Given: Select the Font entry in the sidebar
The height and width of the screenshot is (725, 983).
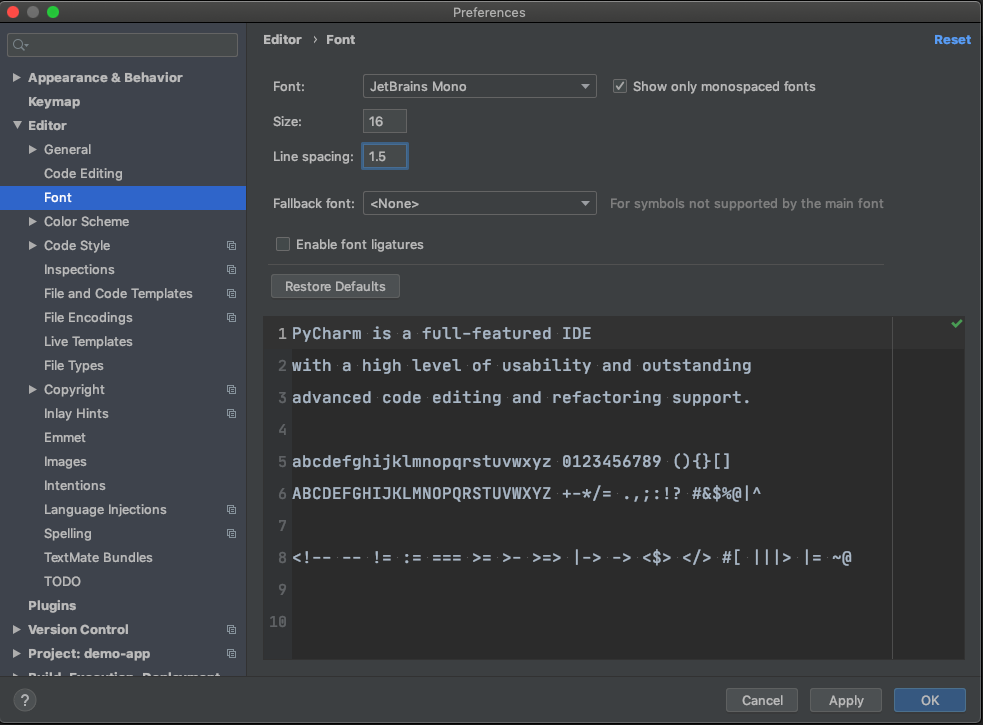Looking at the screenshot, I should (x=57, y=197).
